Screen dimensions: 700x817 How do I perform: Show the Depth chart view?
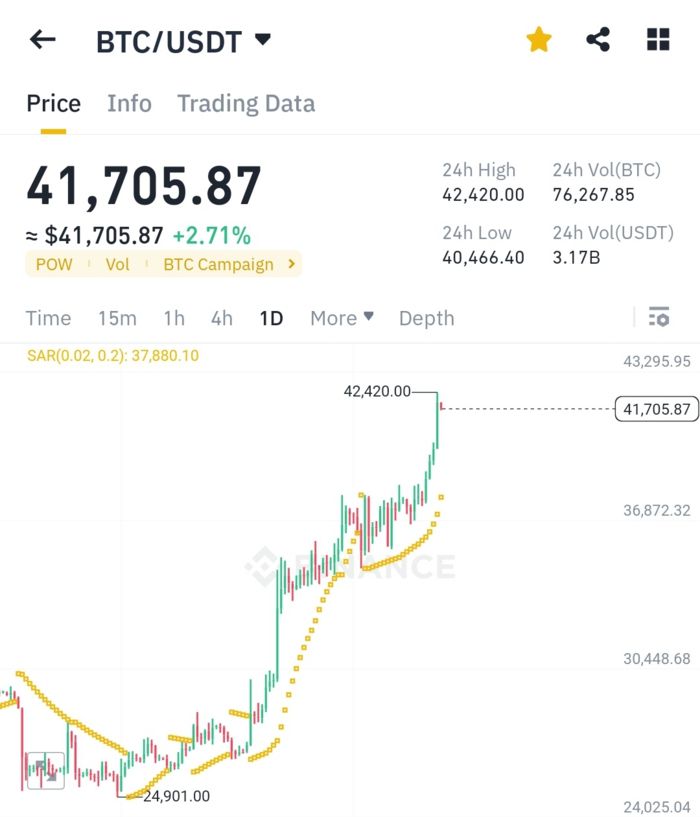[x=426, y=318]
